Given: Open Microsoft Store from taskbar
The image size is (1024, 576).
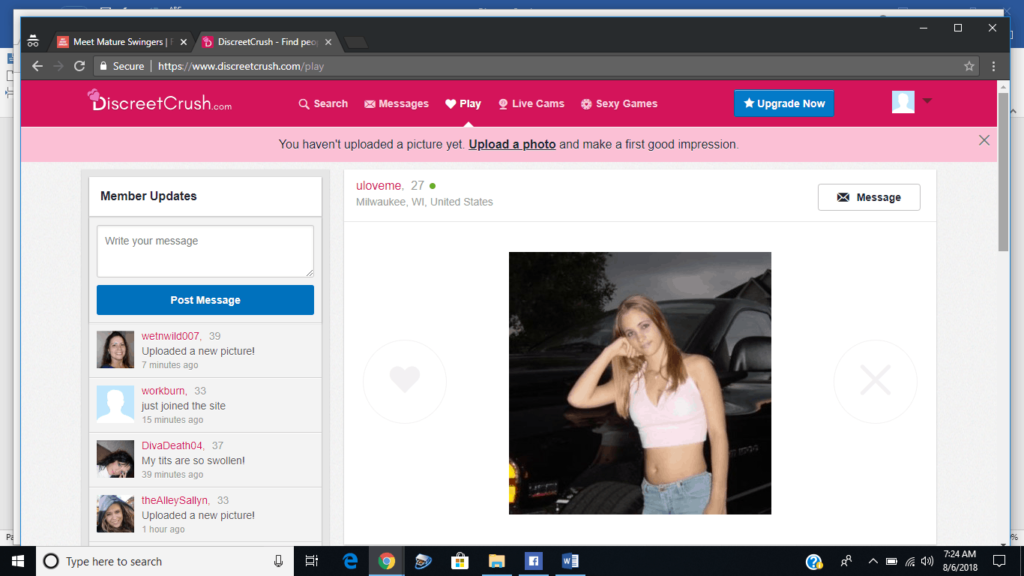Looking at the screenshot, I should pos(460,561).
